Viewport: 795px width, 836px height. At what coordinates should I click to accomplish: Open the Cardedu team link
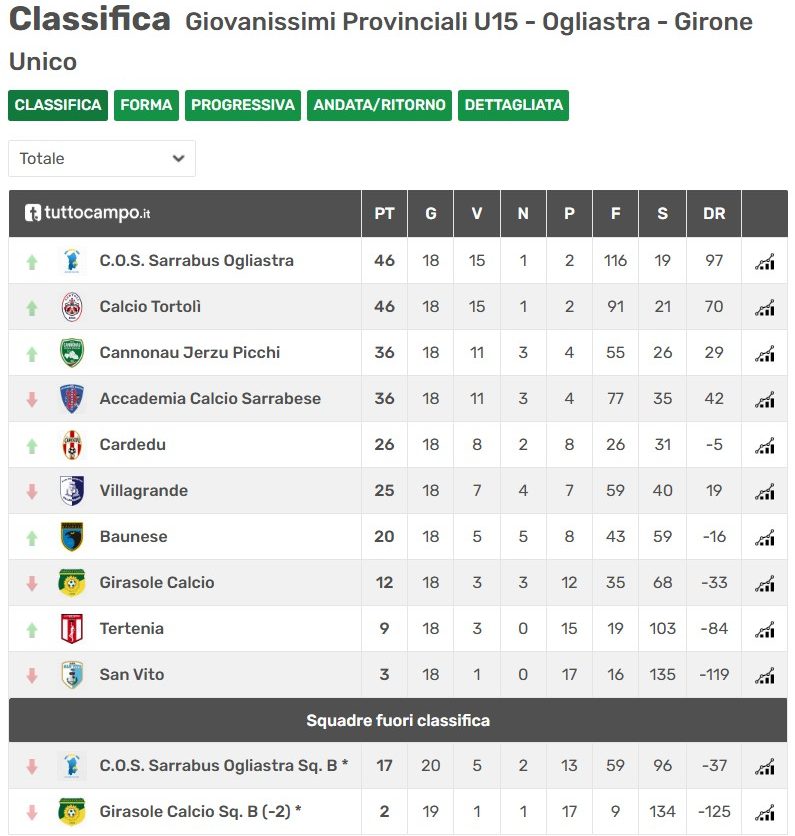pos(133,445)
